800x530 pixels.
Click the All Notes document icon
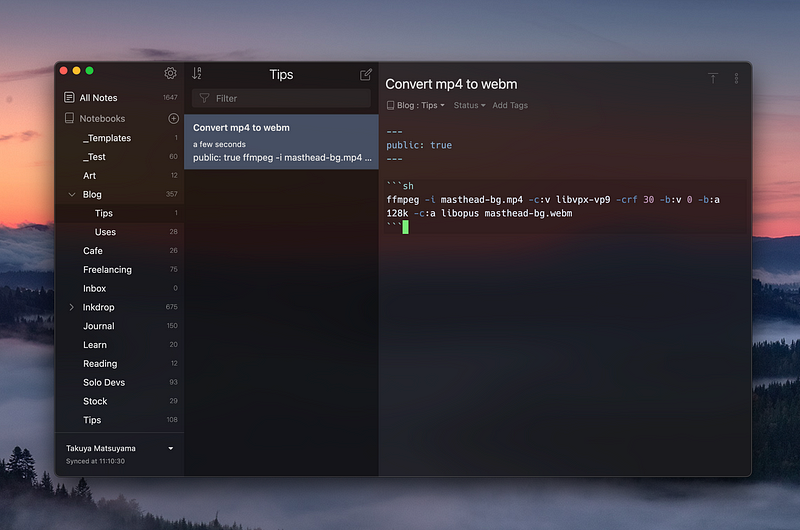click(69, 97)
